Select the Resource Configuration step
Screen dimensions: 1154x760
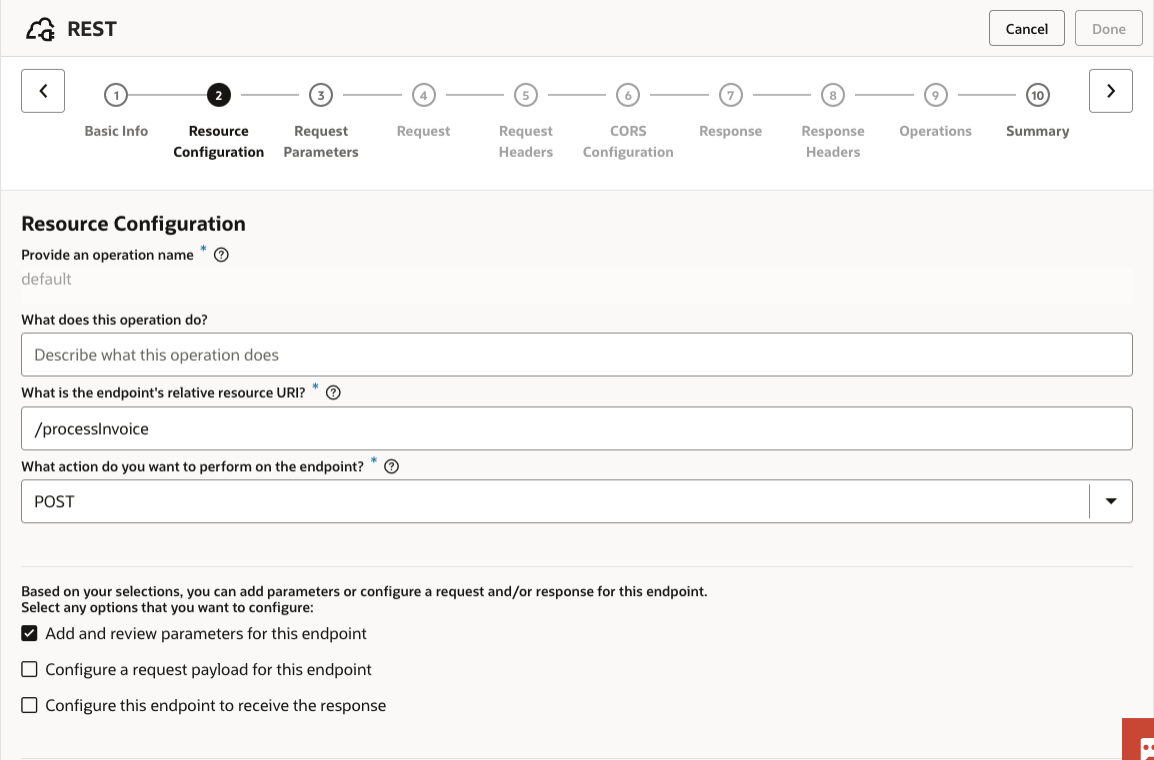coord(218,96)
